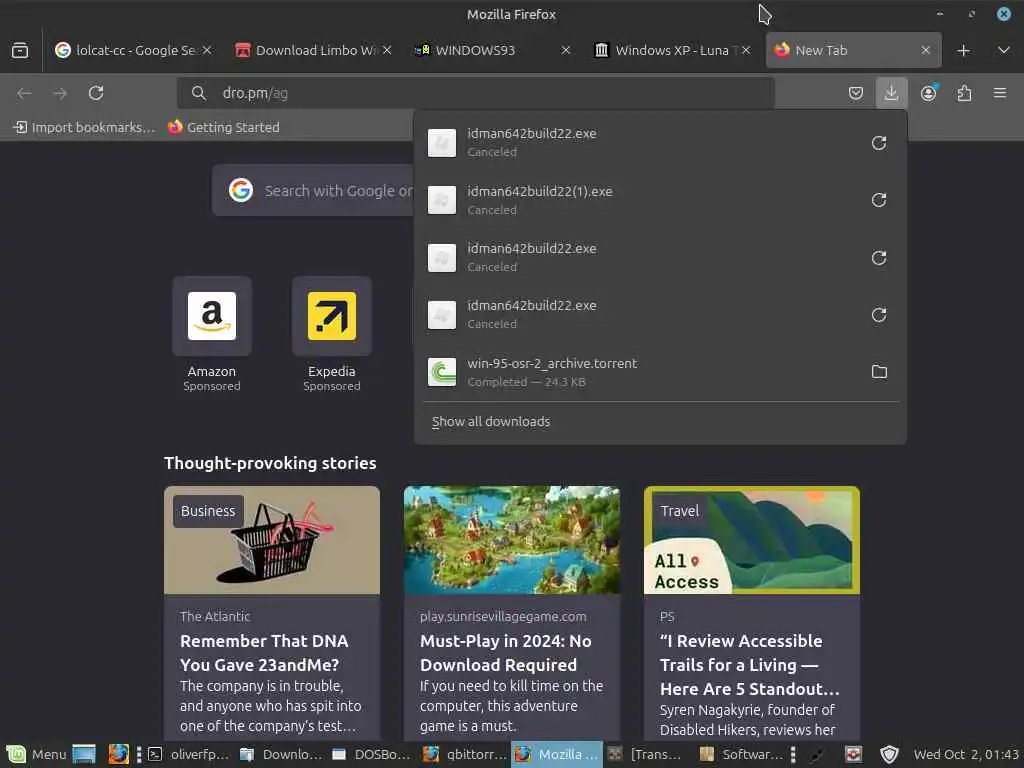Click the Business tag on the story card
The height and width of the screenshot is (768, 1024).
coord(208,511)
